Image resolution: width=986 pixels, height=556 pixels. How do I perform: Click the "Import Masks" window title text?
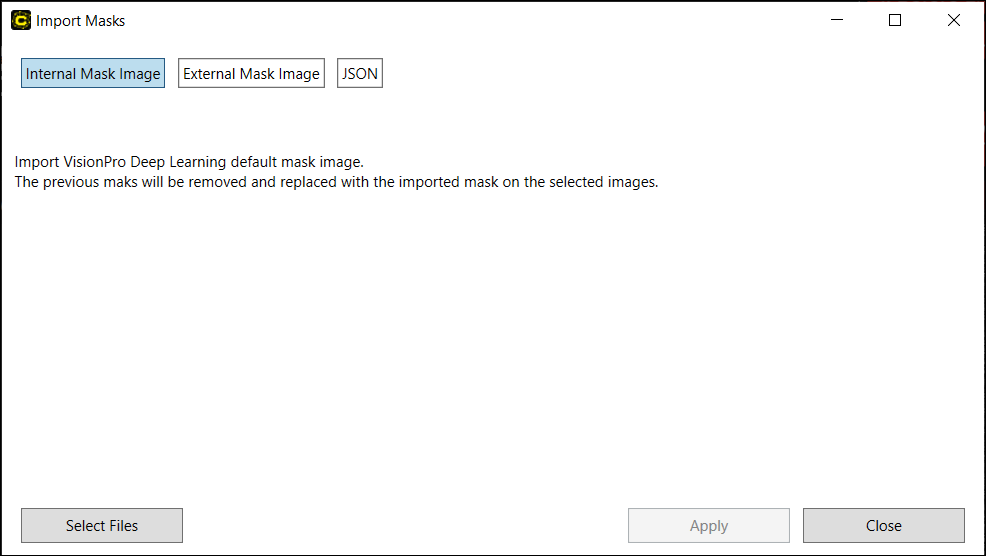point(81,21)
